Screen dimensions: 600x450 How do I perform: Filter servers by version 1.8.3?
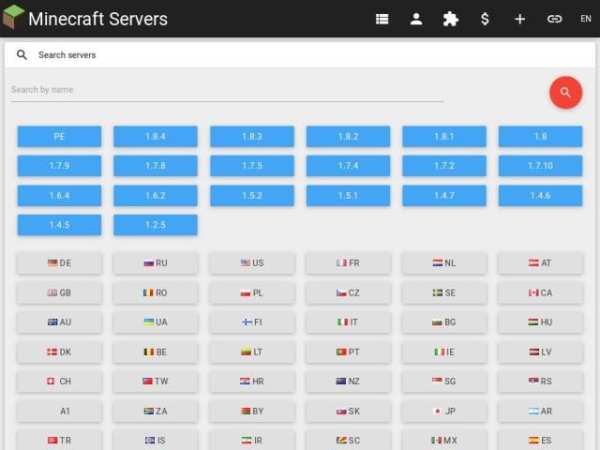(252, 136)
